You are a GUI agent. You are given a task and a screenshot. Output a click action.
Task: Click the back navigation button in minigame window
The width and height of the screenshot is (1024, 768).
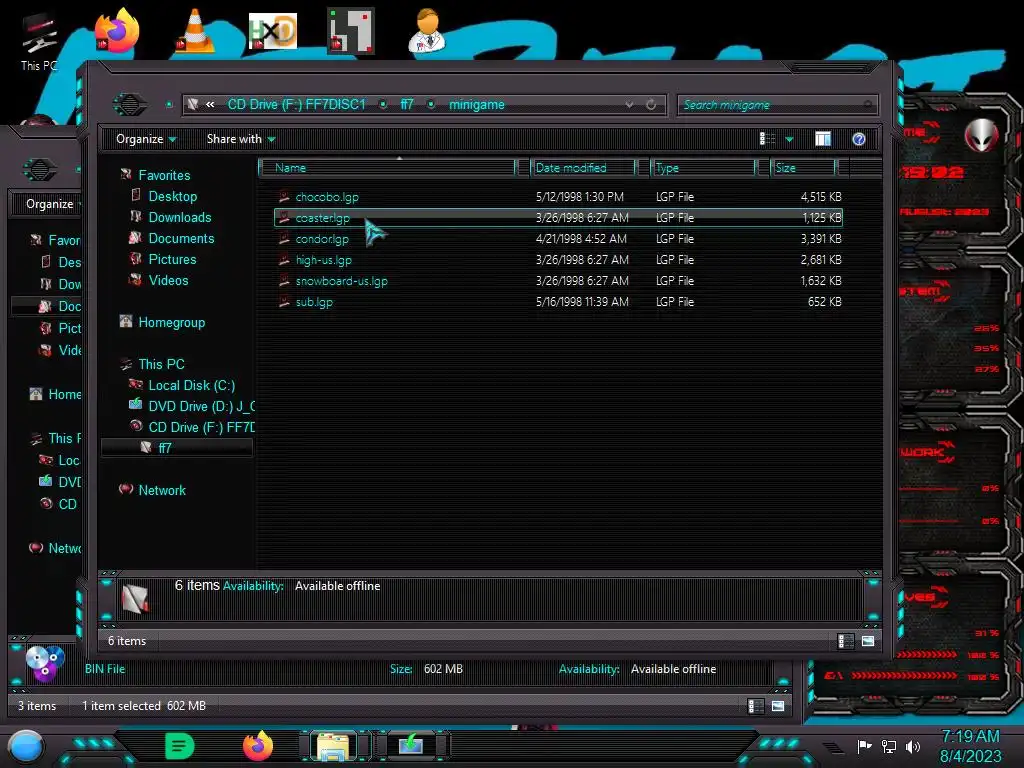[129, 104]
